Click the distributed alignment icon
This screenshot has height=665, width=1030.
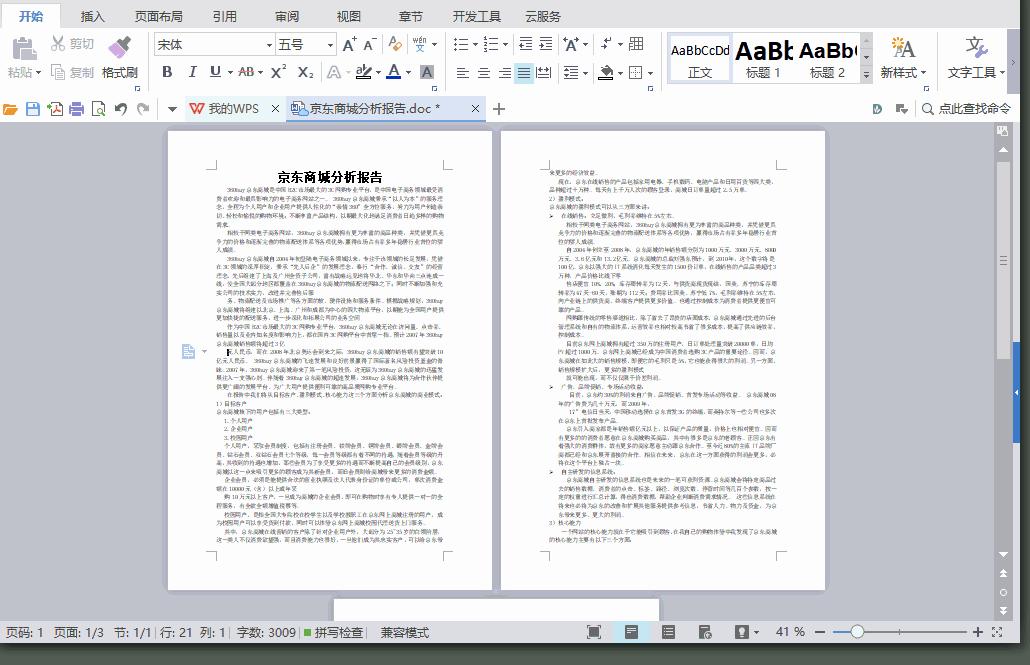coord(544,72)
